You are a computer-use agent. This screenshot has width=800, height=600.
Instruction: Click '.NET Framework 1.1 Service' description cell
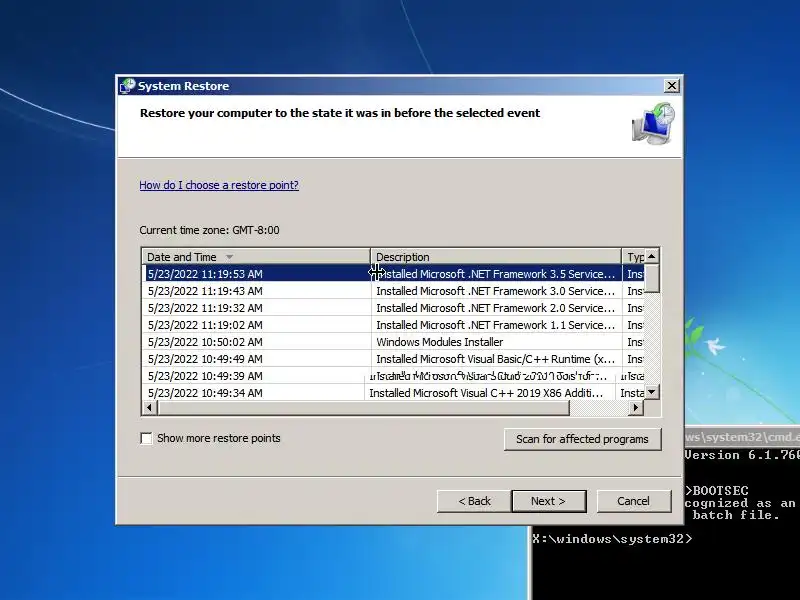click(495, 325)
